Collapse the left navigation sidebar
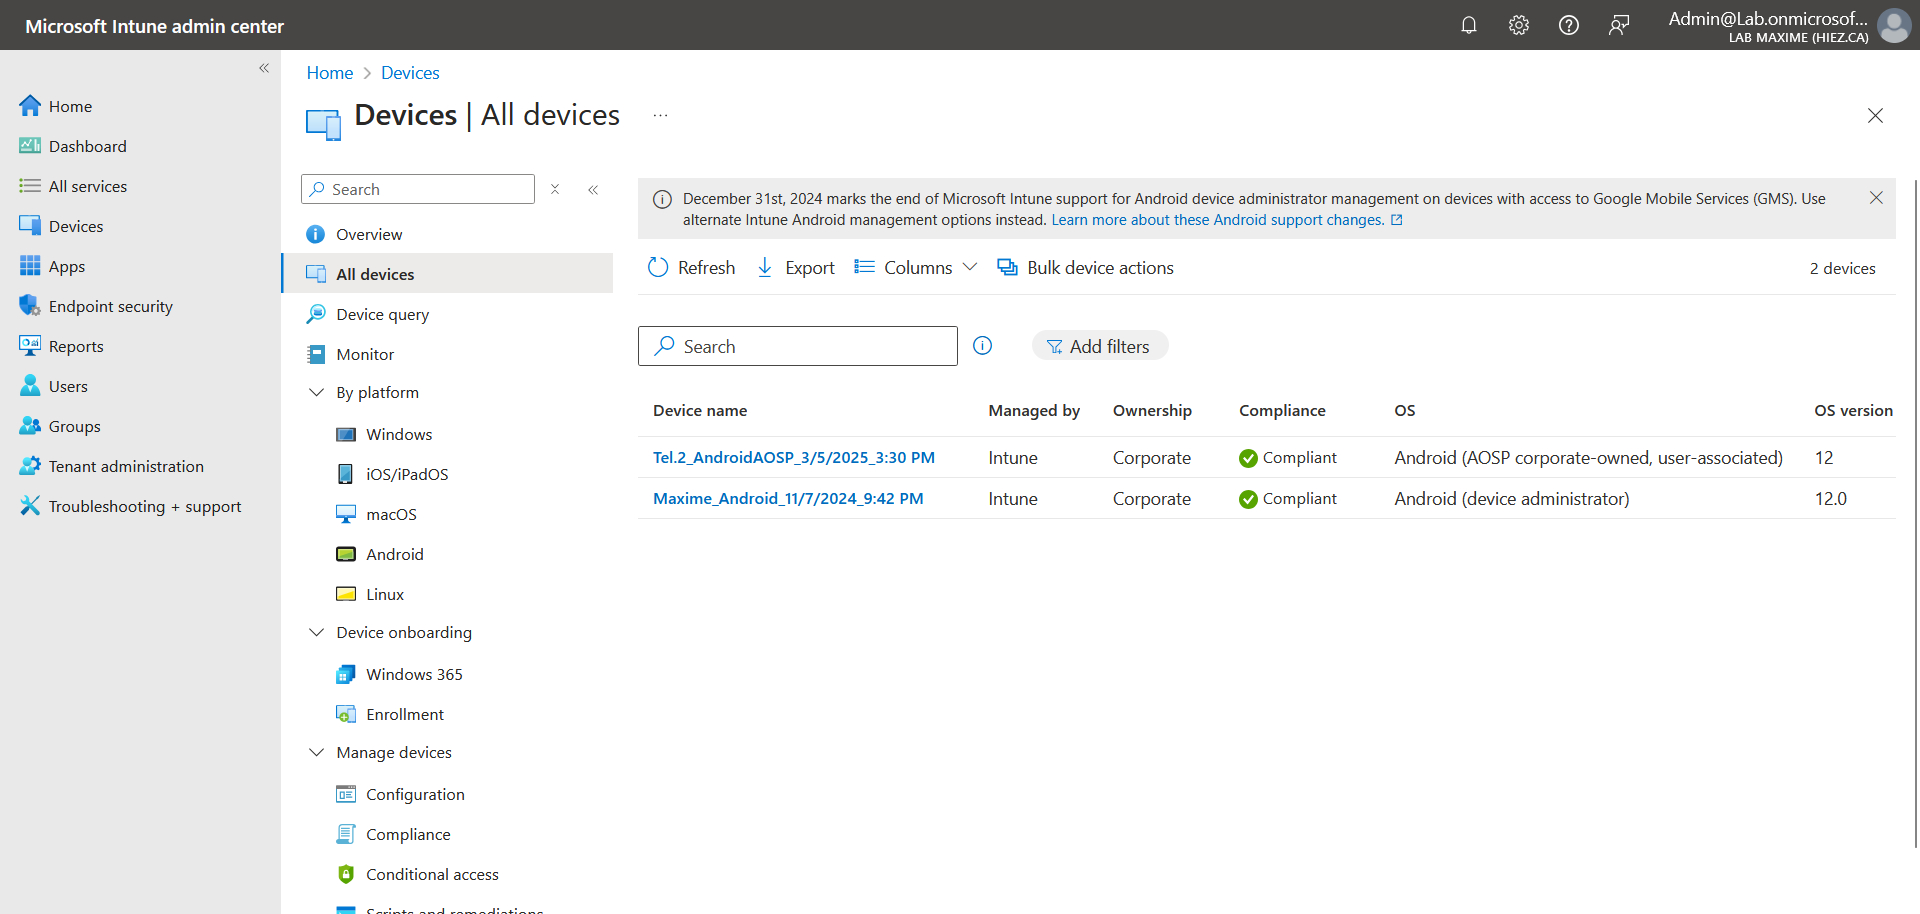Image resolution: width=1920 pixels, height=914 pixels. (264, 68)
